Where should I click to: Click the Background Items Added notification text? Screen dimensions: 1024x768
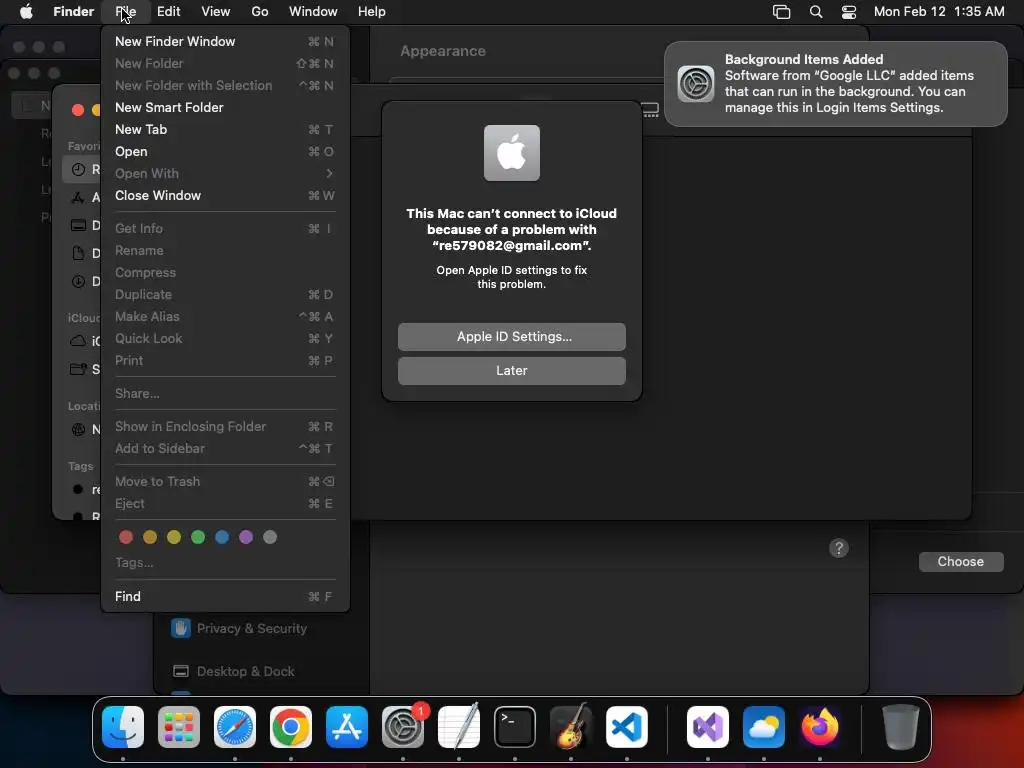pos(804,59)
